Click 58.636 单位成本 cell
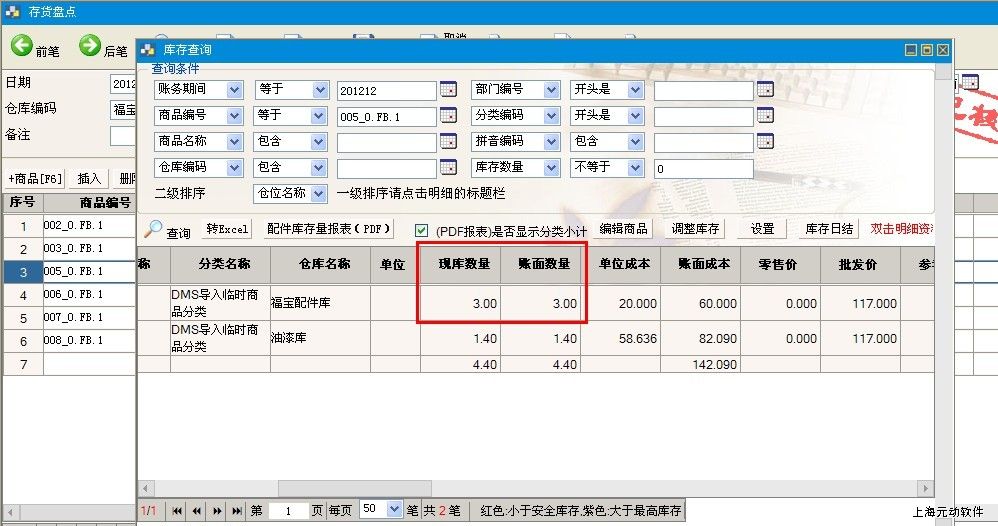This screenshot has width=998, height=526. (x=621, y=338)
